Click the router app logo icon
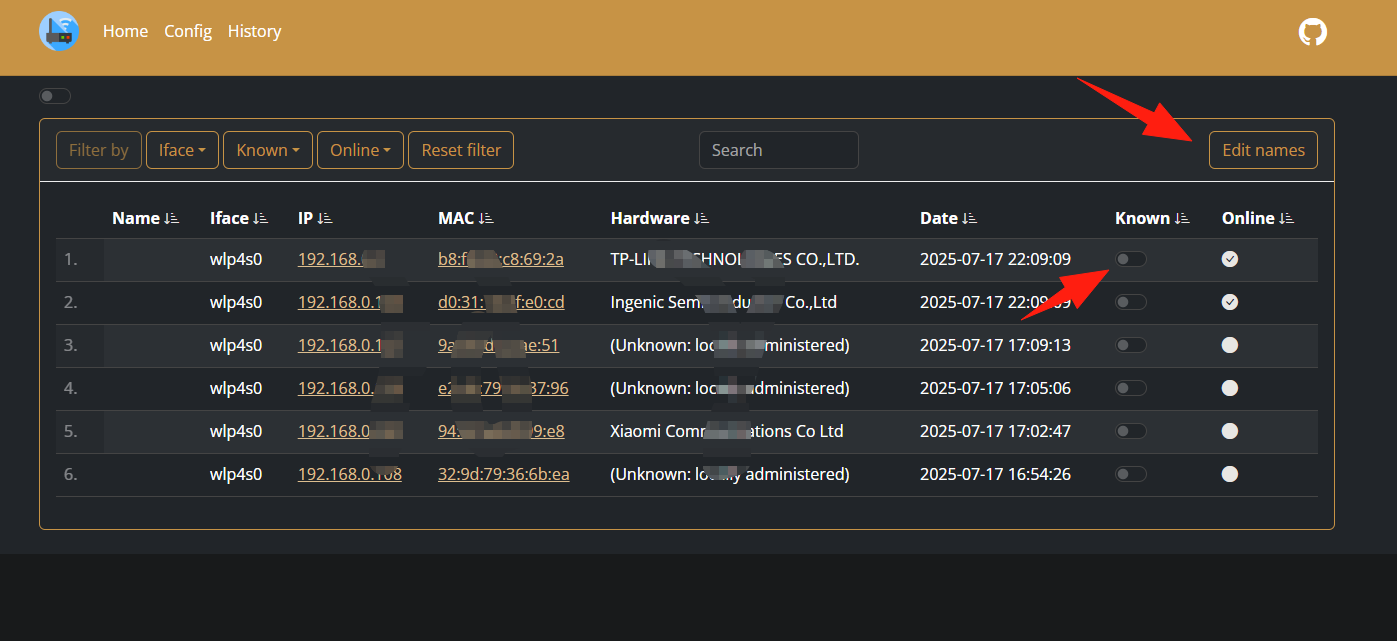The height and width of the screenshot is (641, 1397). tap(59, 31)
